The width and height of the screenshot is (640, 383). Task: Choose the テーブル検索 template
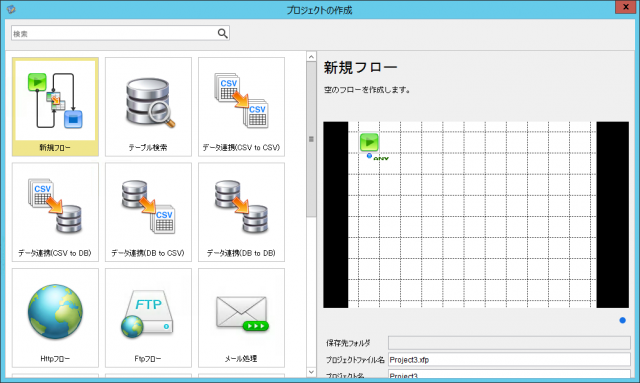(148, 107)
